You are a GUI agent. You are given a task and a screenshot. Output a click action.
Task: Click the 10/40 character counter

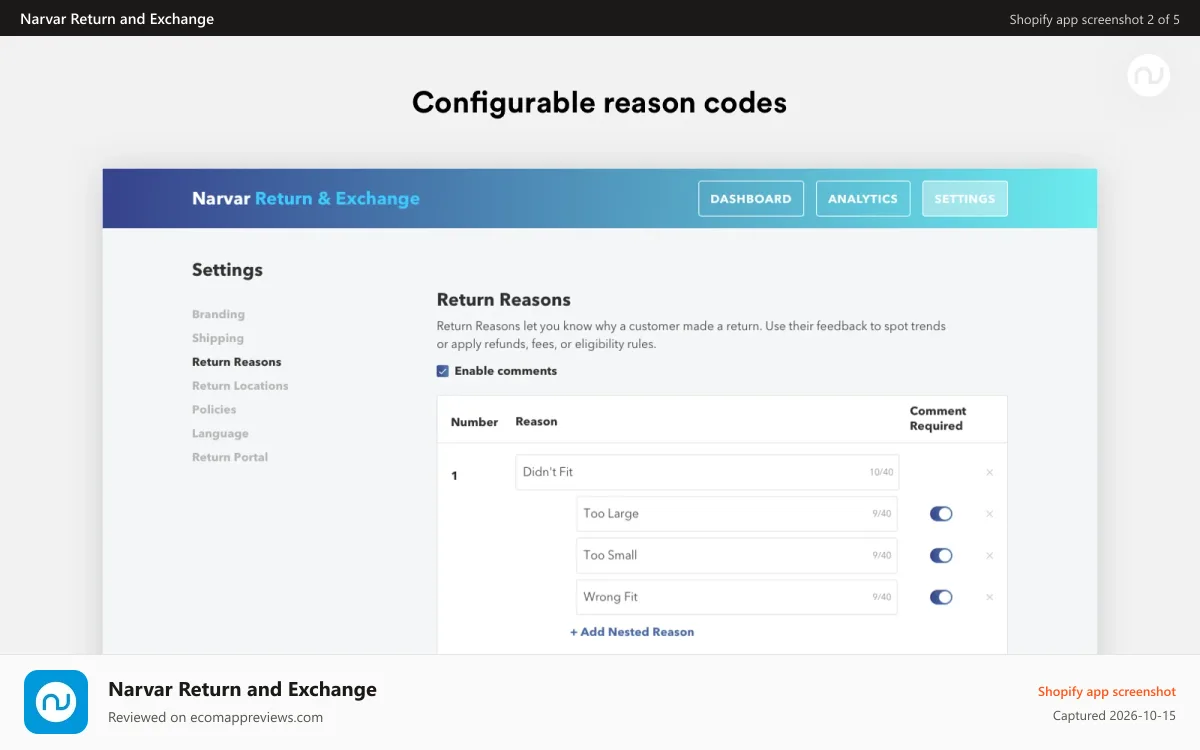882,472
